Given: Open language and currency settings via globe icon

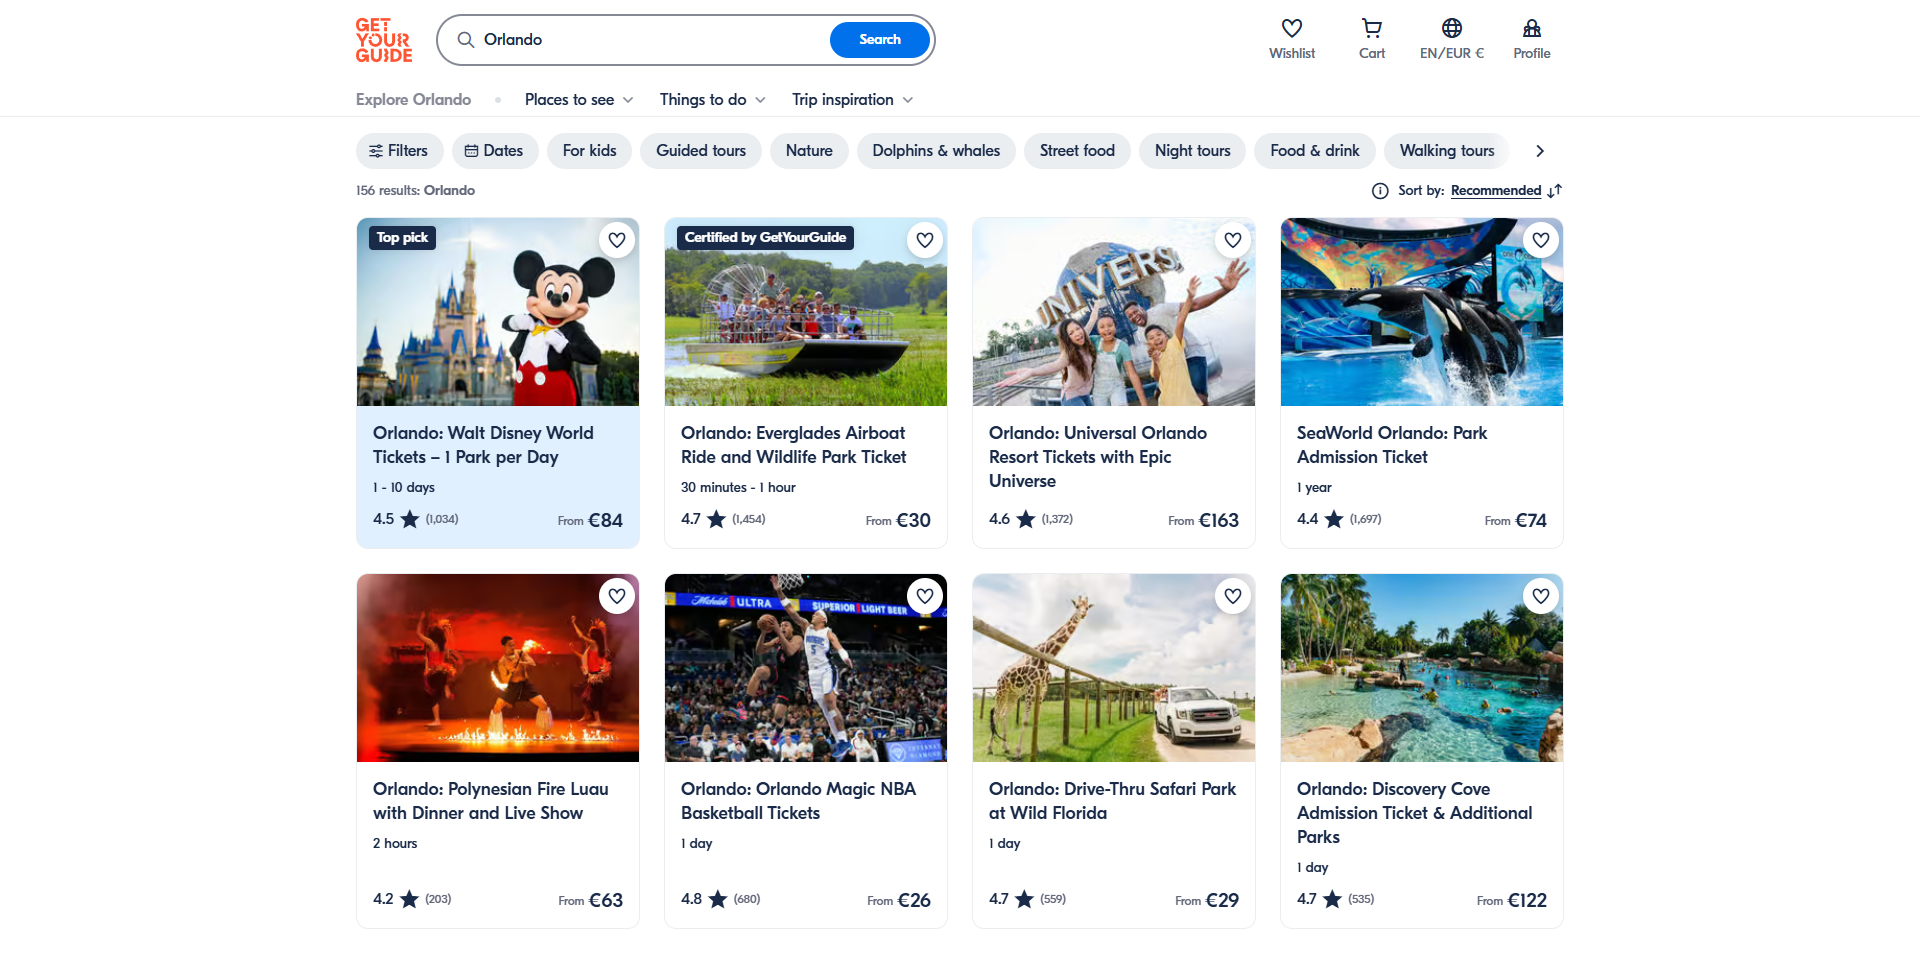Looking at the screenshot, I should (1452, 28).
